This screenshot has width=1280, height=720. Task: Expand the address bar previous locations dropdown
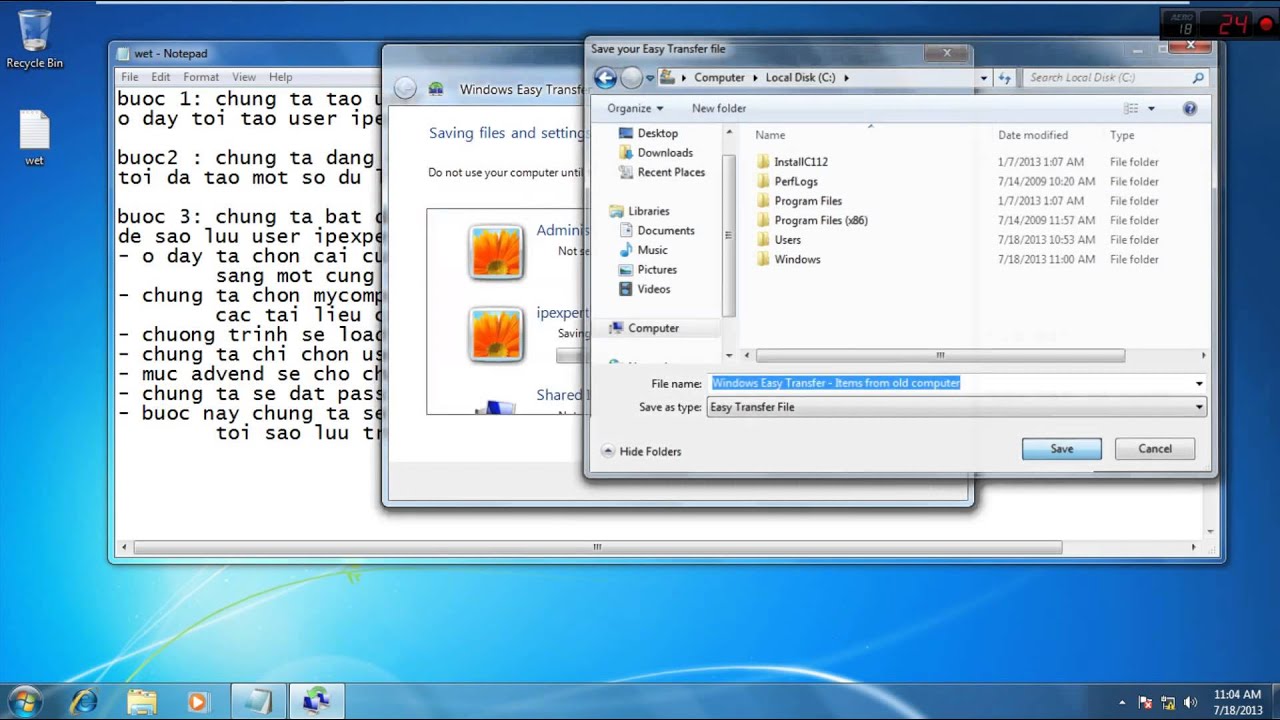click(x=983, y=78)
